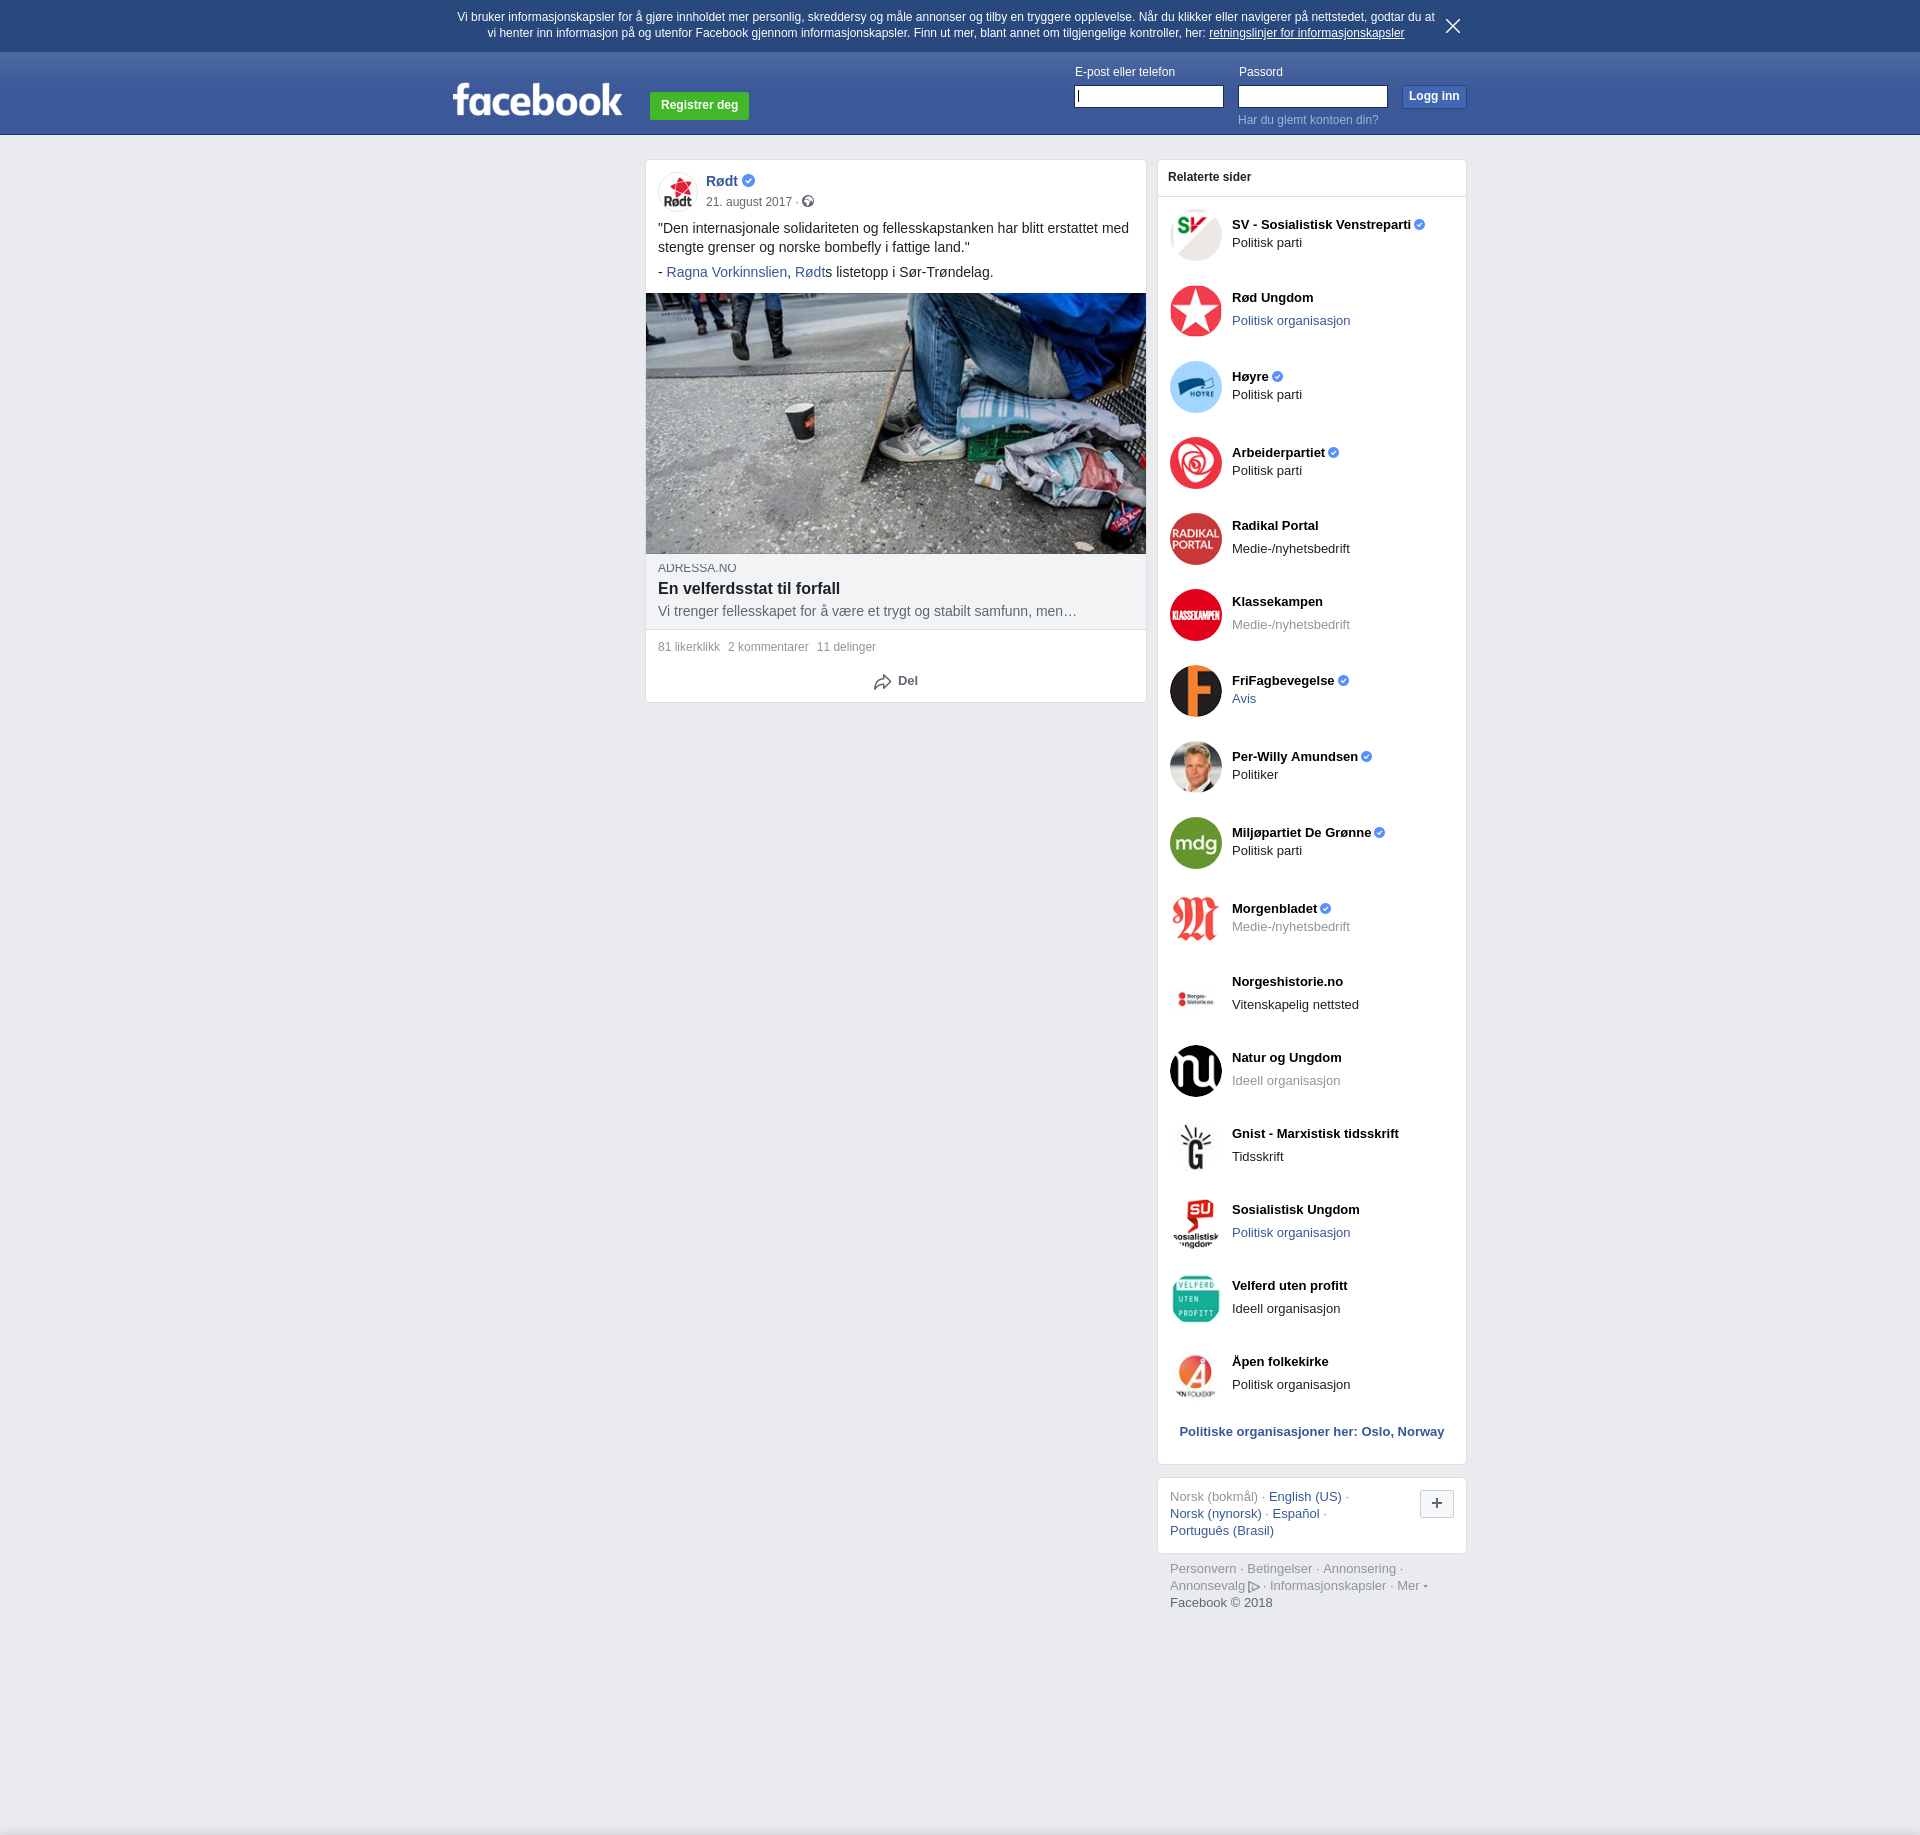Open Morgenbladet page name link
Image resolution: width=1920 pixels, height=1835 pixels.
[1274, 909]
